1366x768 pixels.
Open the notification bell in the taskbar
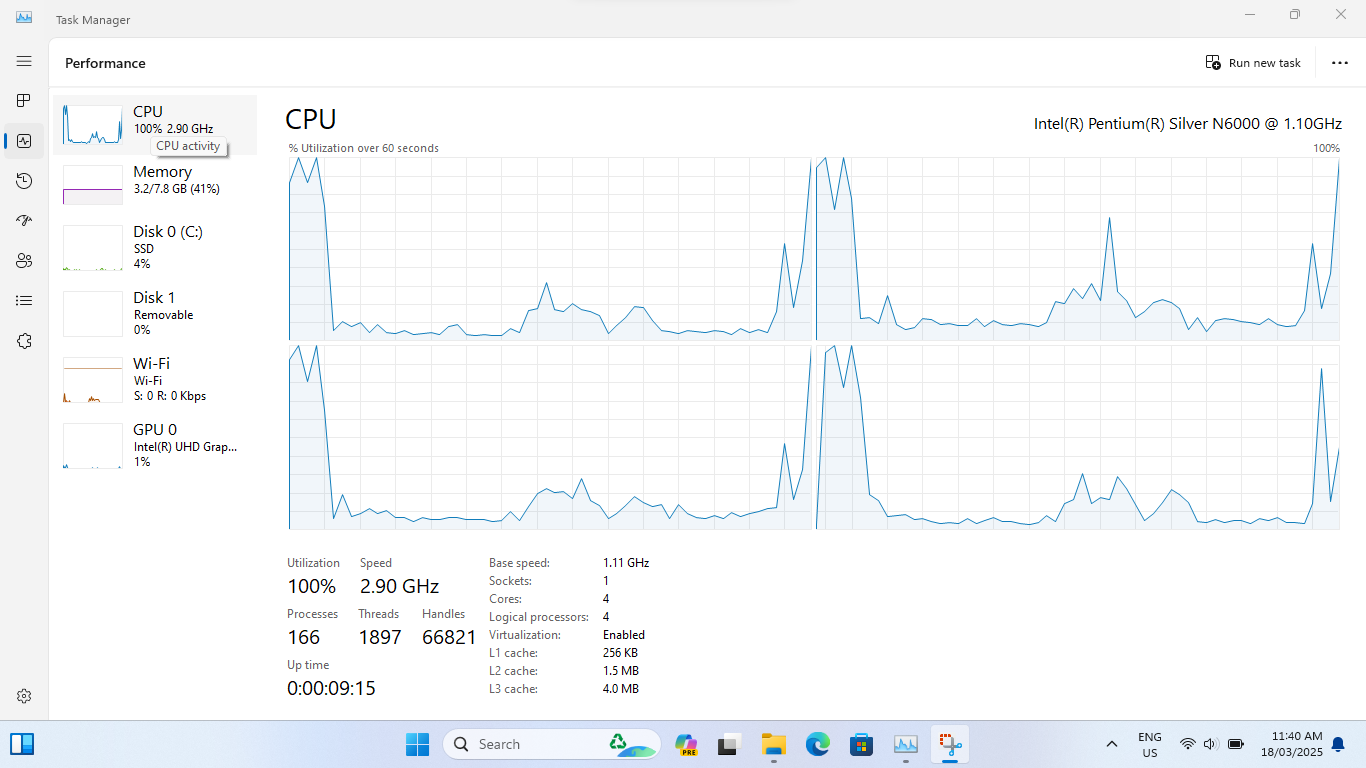(1338, 744)
